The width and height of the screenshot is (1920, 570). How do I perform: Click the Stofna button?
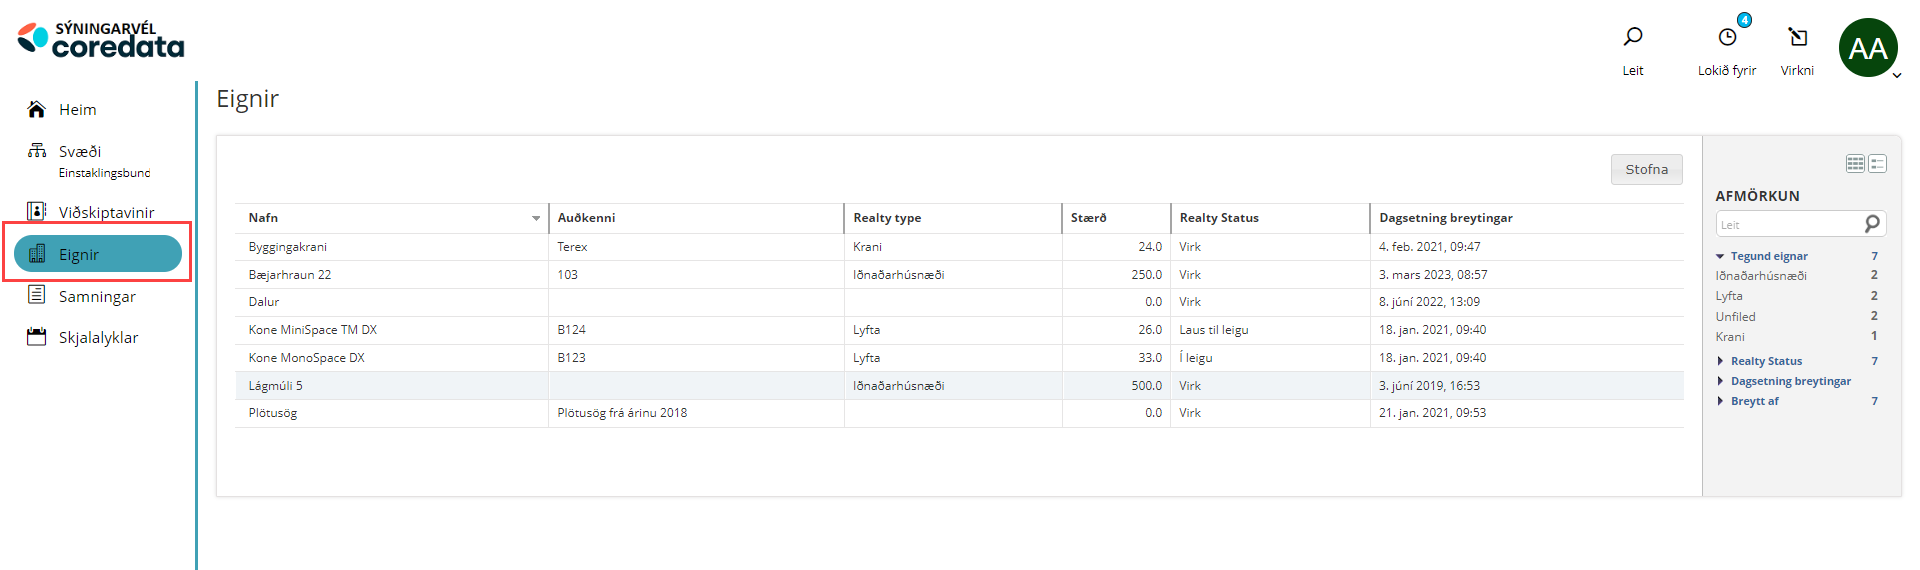click(x=1646, y=170)
